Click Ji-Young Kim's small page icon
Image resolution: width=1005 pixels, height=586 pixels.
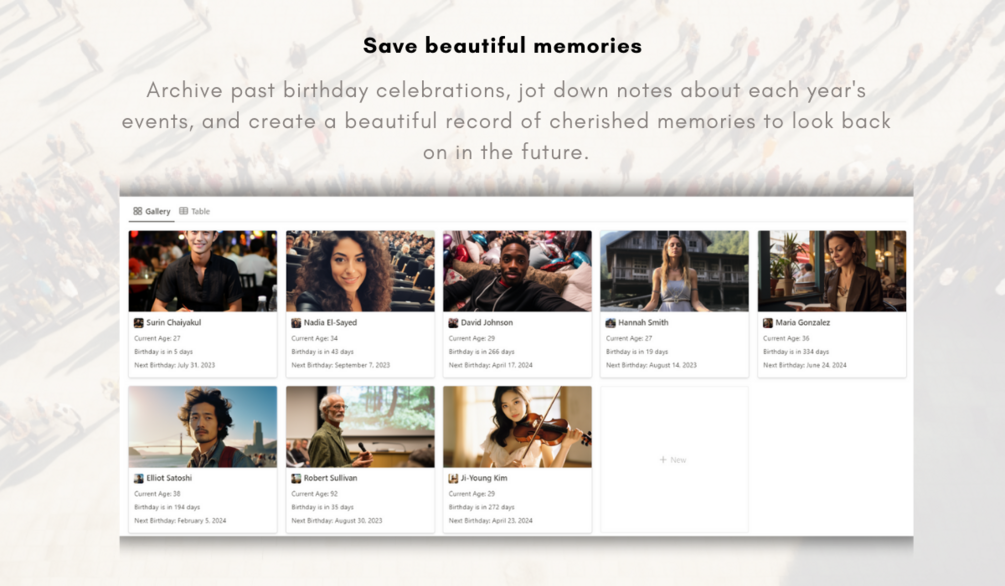click(x=453, y=478)
